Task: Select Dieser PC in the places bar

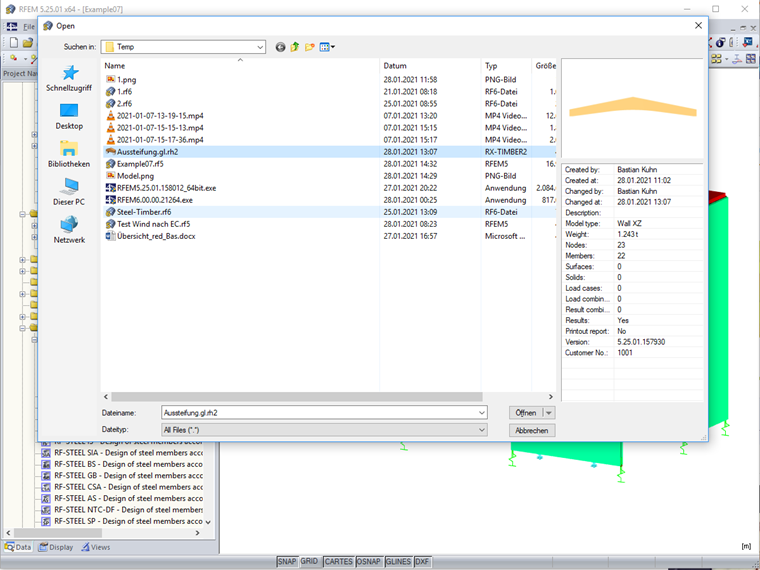Action: pos(69,192)
